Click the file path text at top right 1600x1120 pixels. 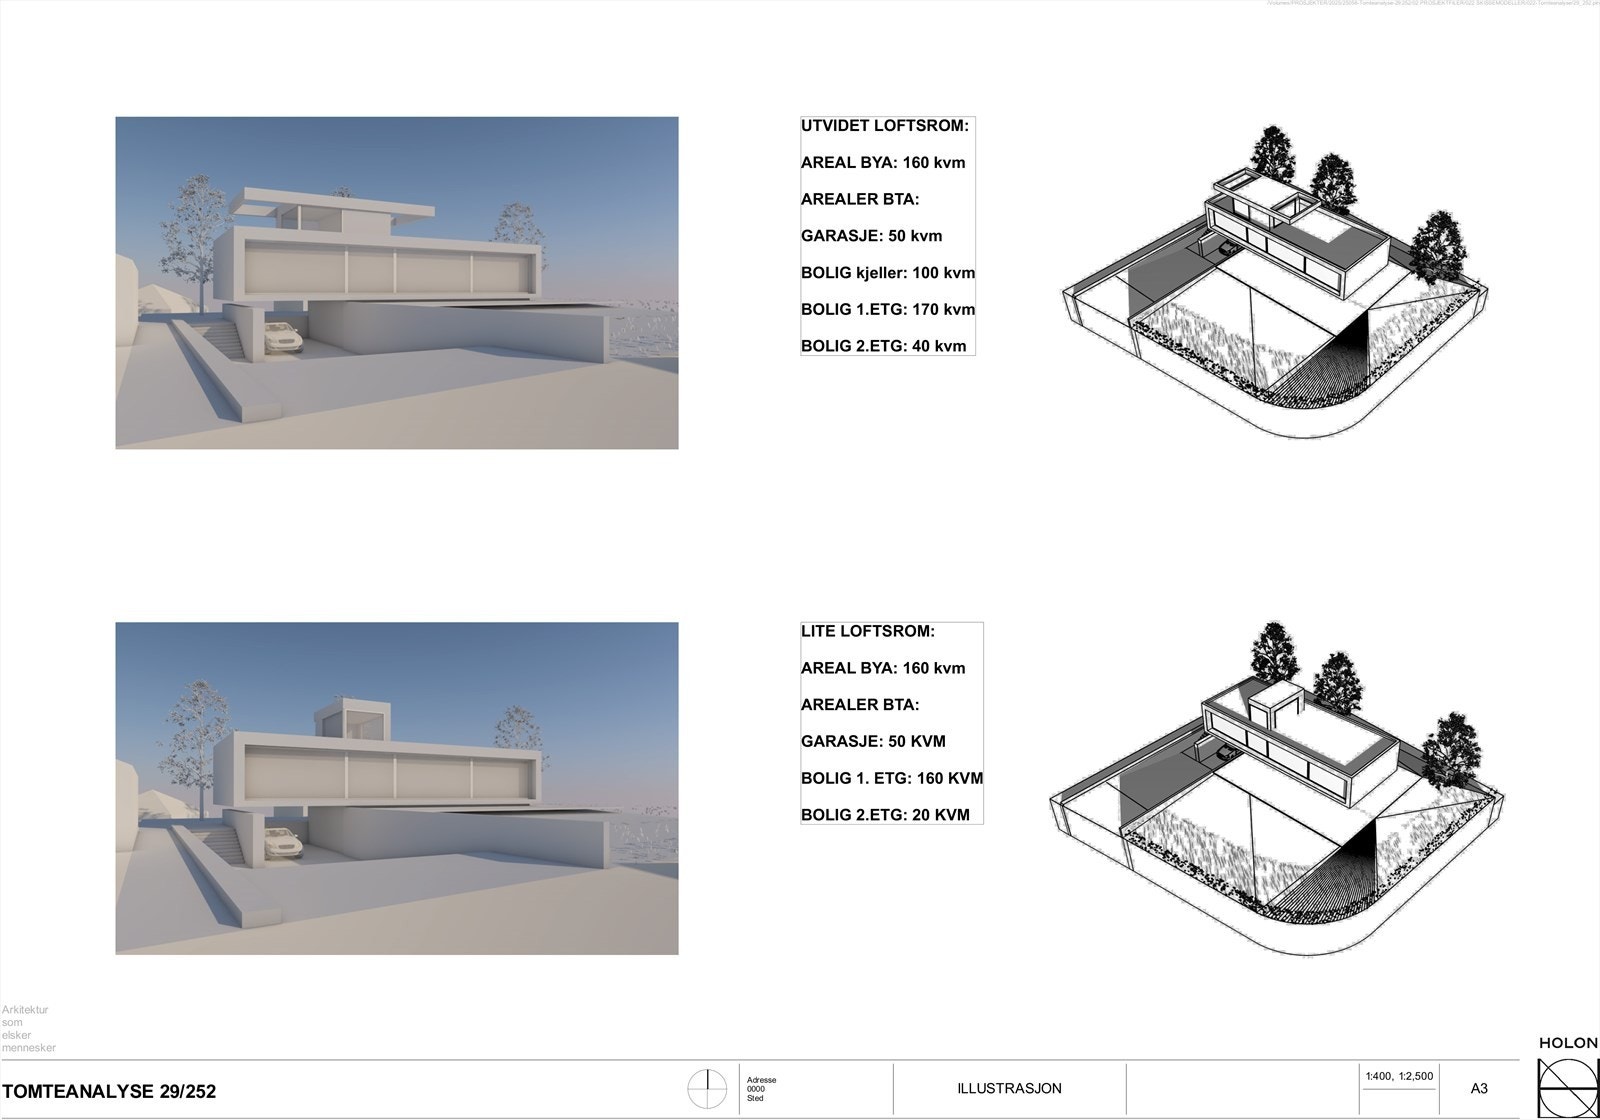tap(1433, 4)
